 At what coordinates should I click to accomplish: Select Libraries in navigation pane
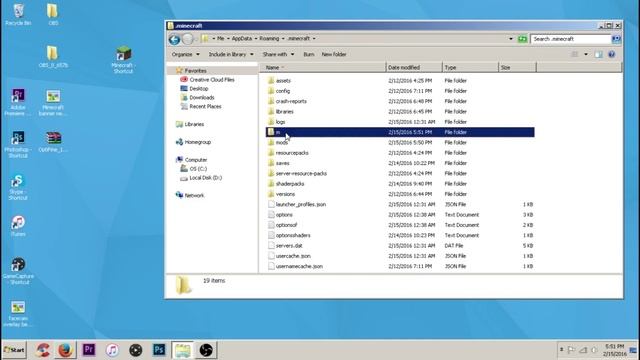coord(194,124)
